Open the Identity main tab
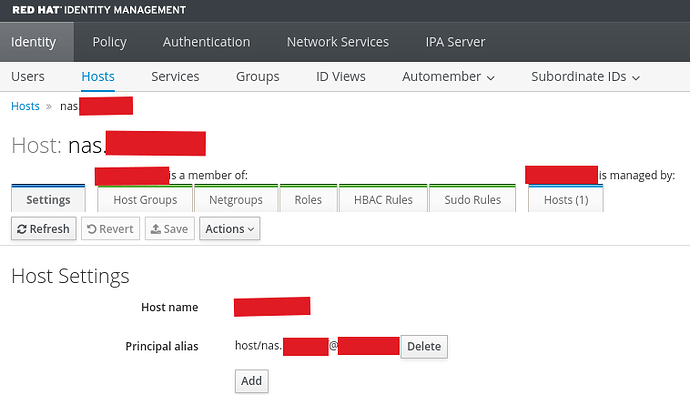The image size is (690, 395). (37, 42)
